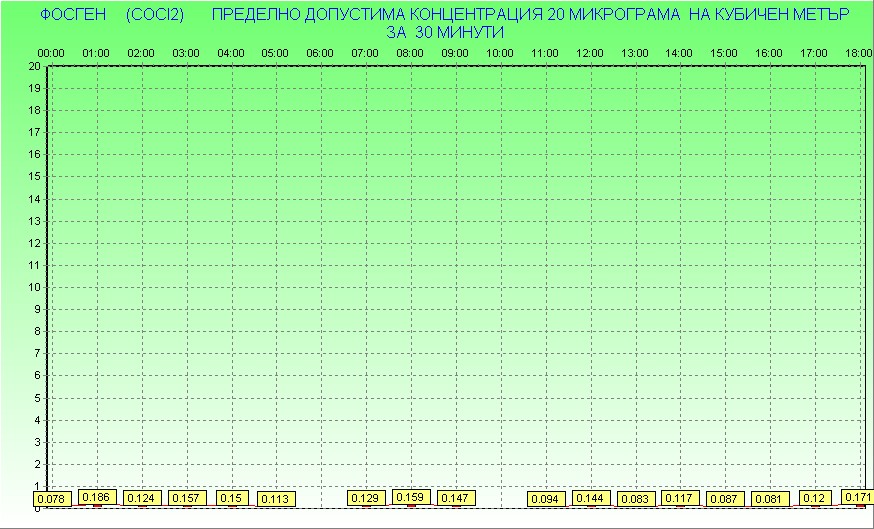Click the 0.083 data label
This screenshot has height=529, width=874.
pyautogui.click(x=635, y=498)
